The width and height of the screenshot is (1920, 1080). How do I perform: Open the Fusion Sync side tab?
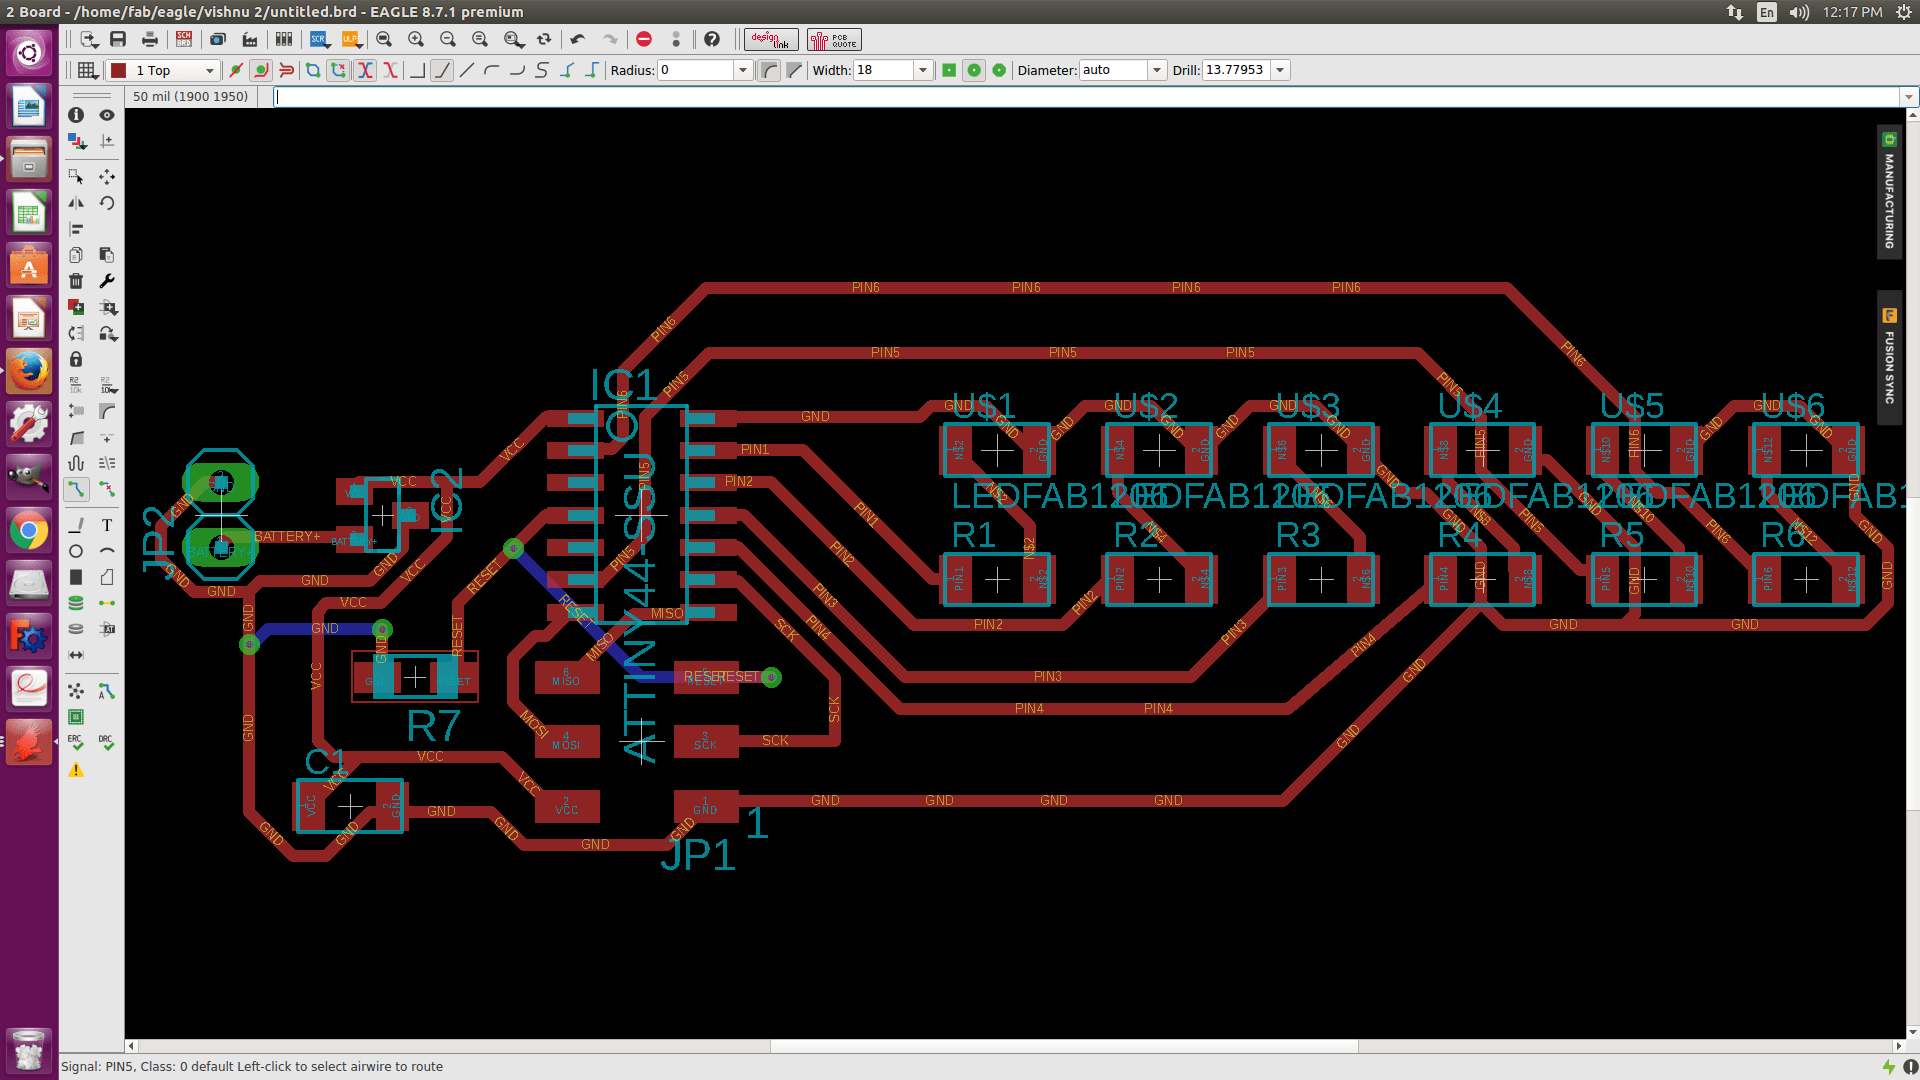1889,358
